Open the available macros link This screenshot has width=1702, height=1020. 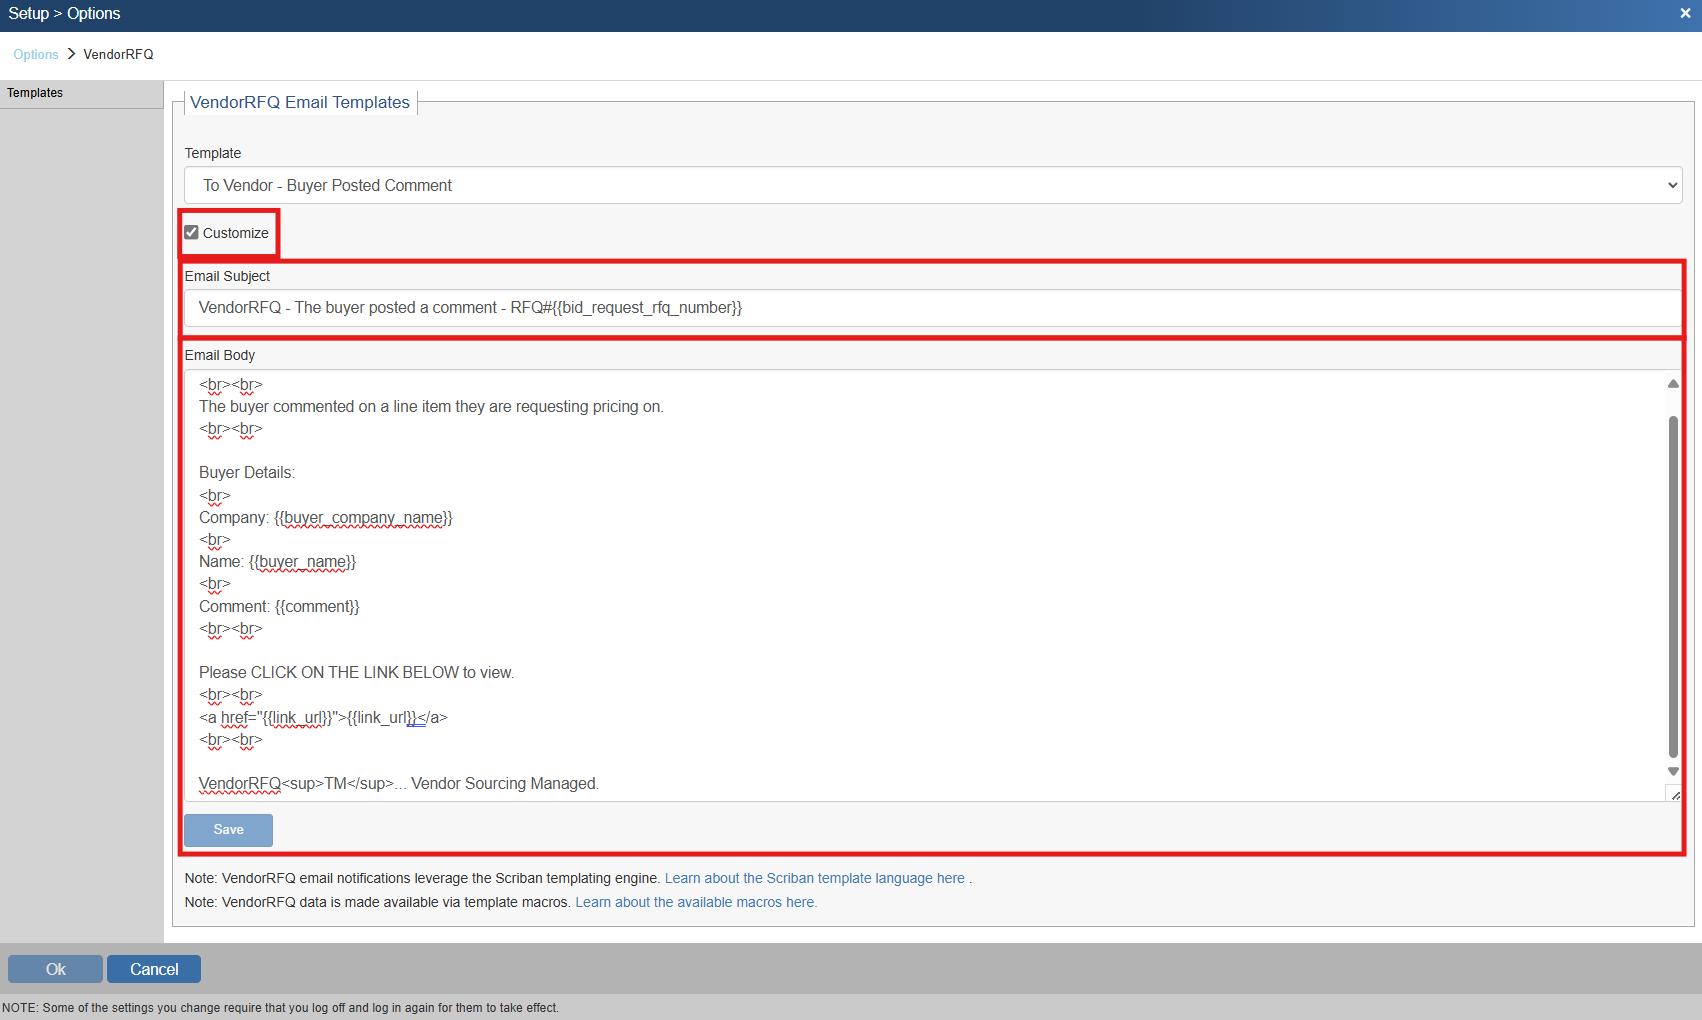[696, 903]
